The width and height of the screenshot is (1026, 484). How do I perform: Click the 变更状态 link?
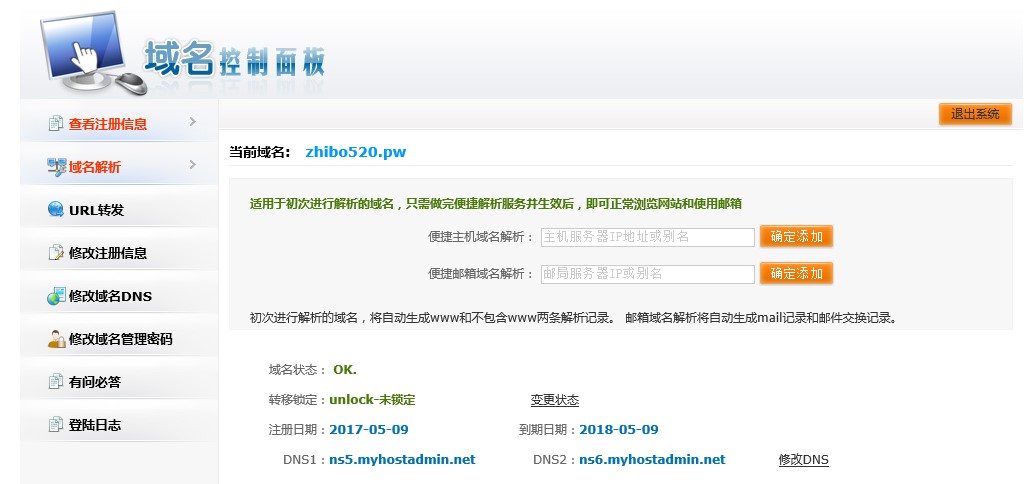tap(554, 400)
